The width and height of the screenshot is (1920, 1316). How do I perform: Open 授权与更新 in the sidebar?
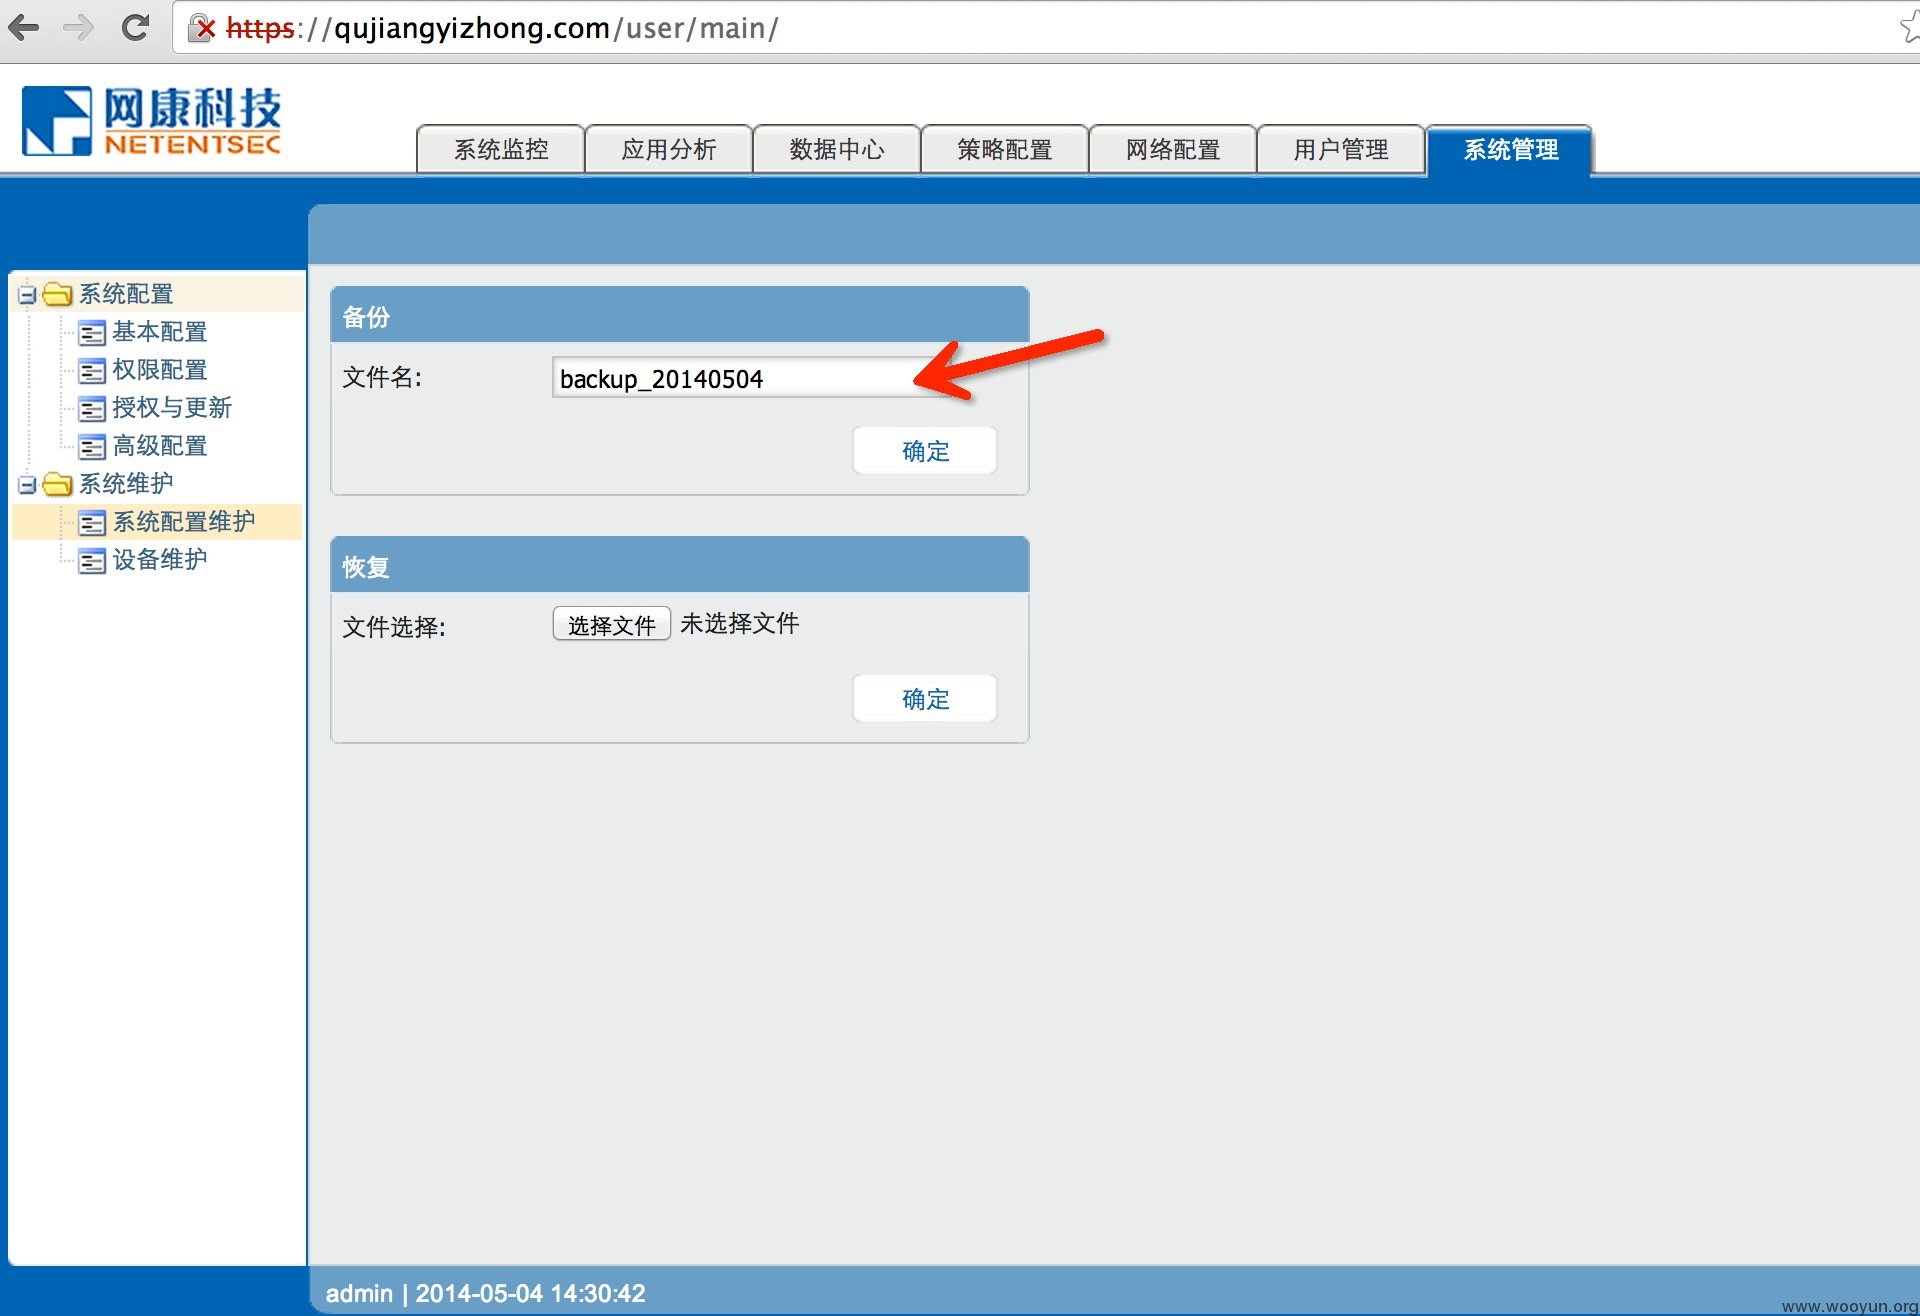coord(172,408)
